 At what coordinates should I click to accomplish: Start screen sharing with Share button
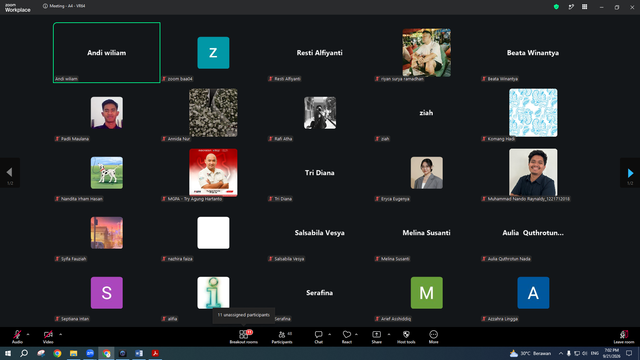(376, 337)
